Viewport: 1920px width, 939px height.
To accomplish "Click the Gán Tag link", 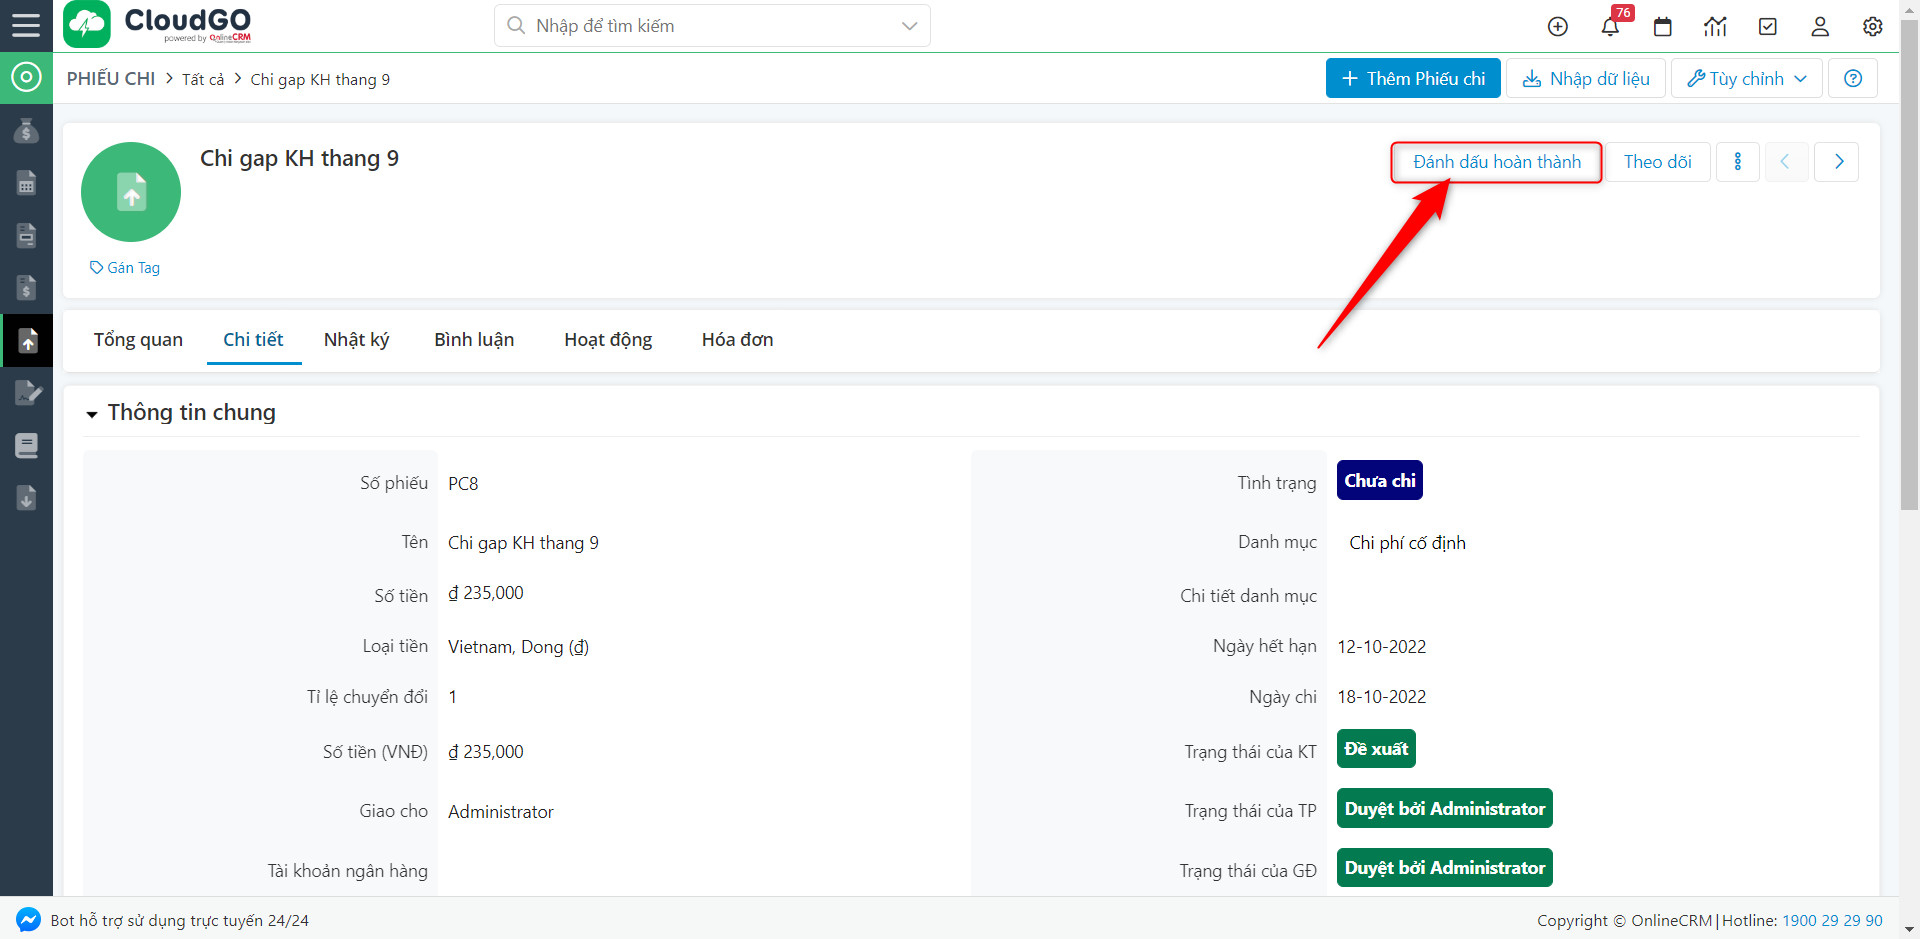I will [125, 267].
